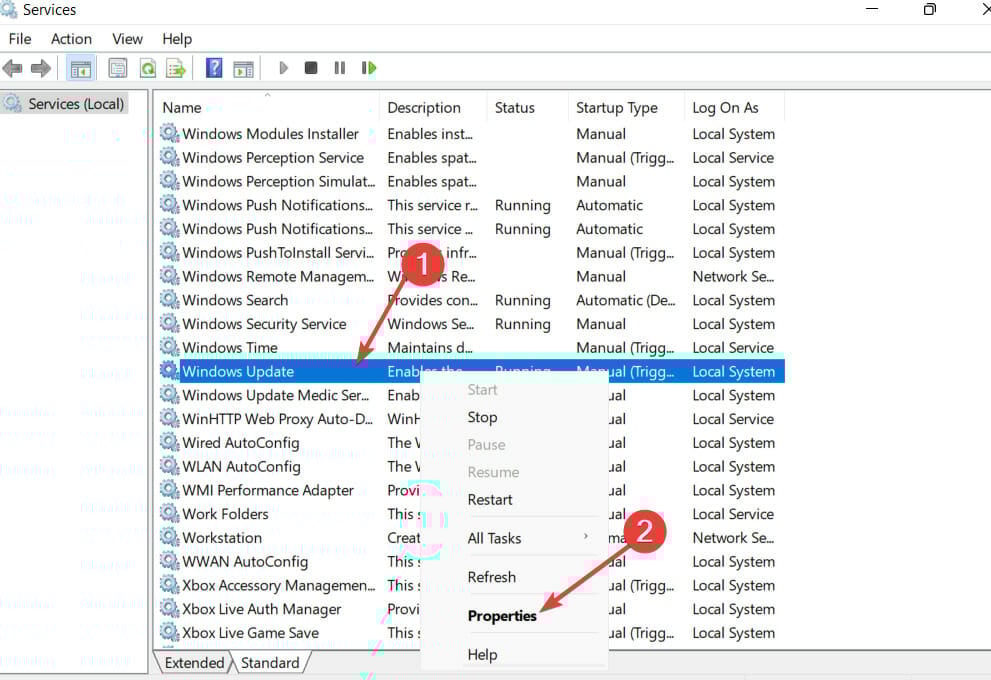Click Refresh in the context menu
The image size is (991, 680).
click(491, 577)
